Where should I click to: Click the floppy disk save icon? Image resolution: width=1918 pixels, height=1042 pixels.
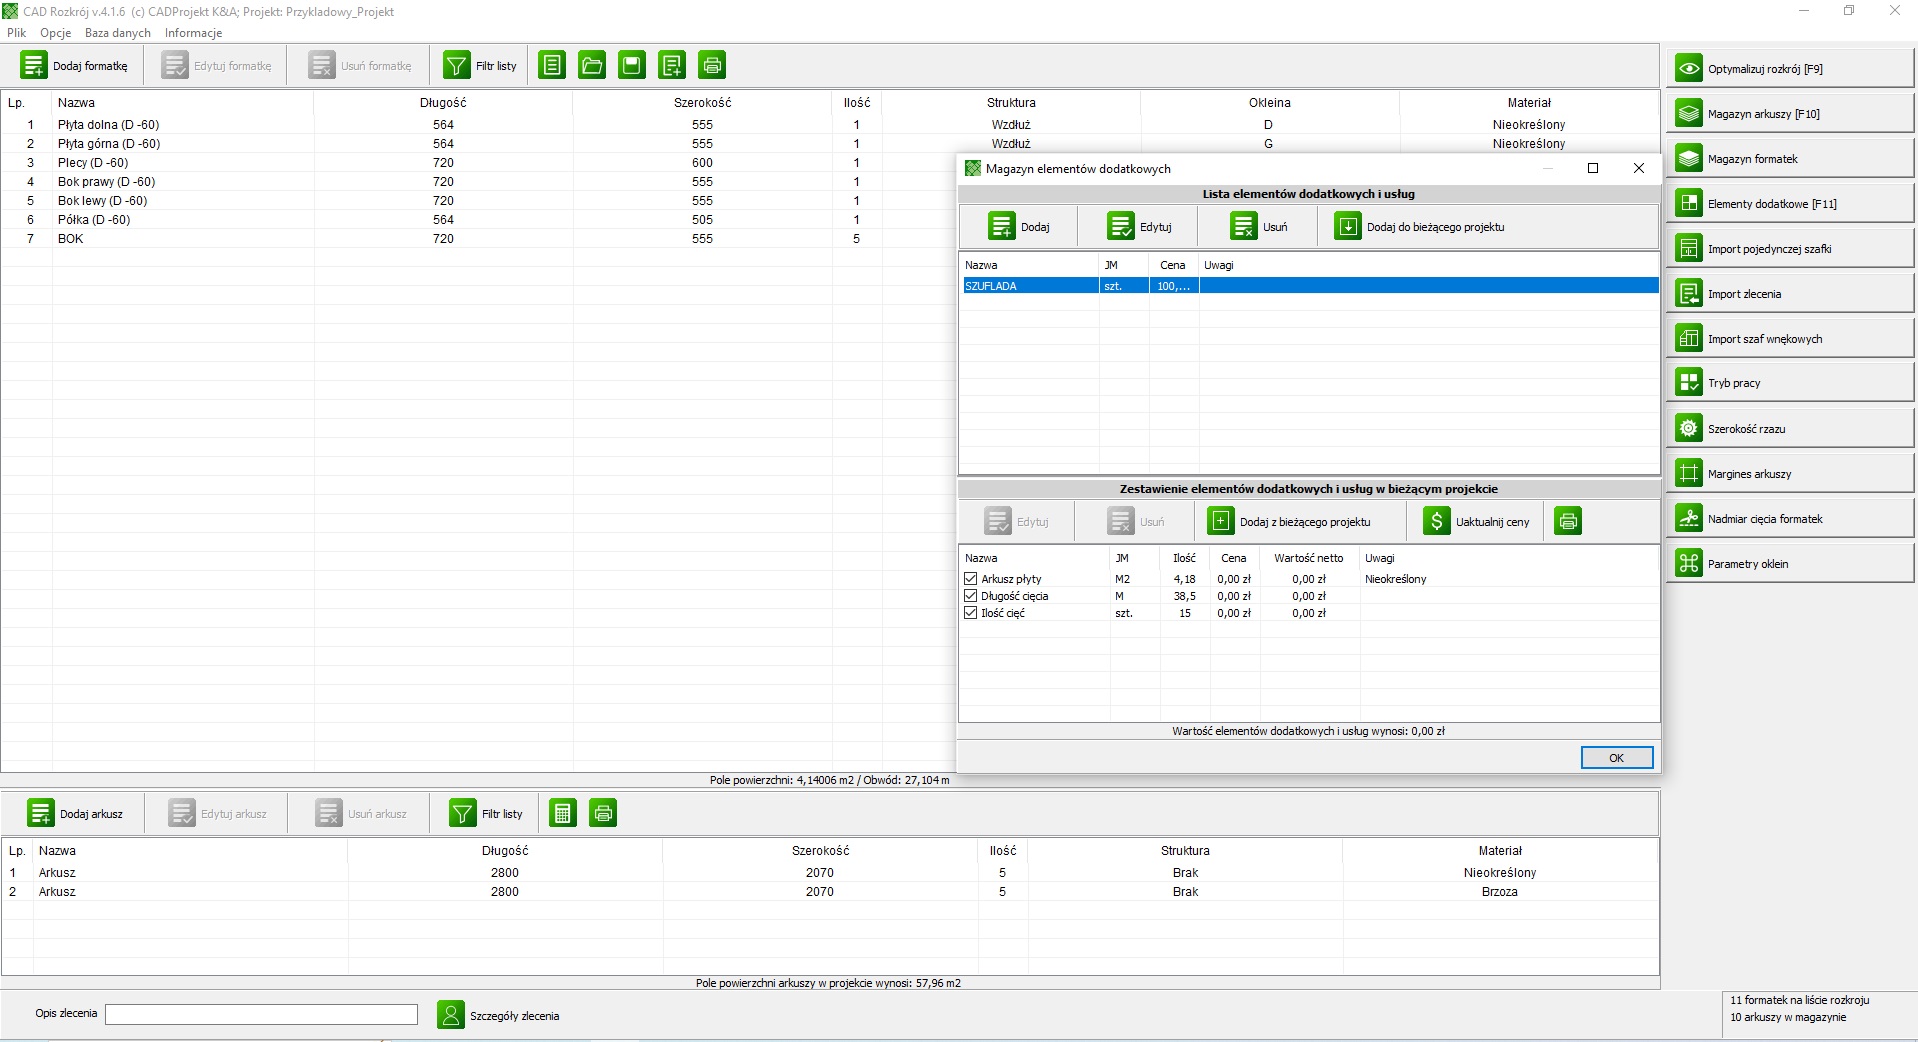click(632, 66)
